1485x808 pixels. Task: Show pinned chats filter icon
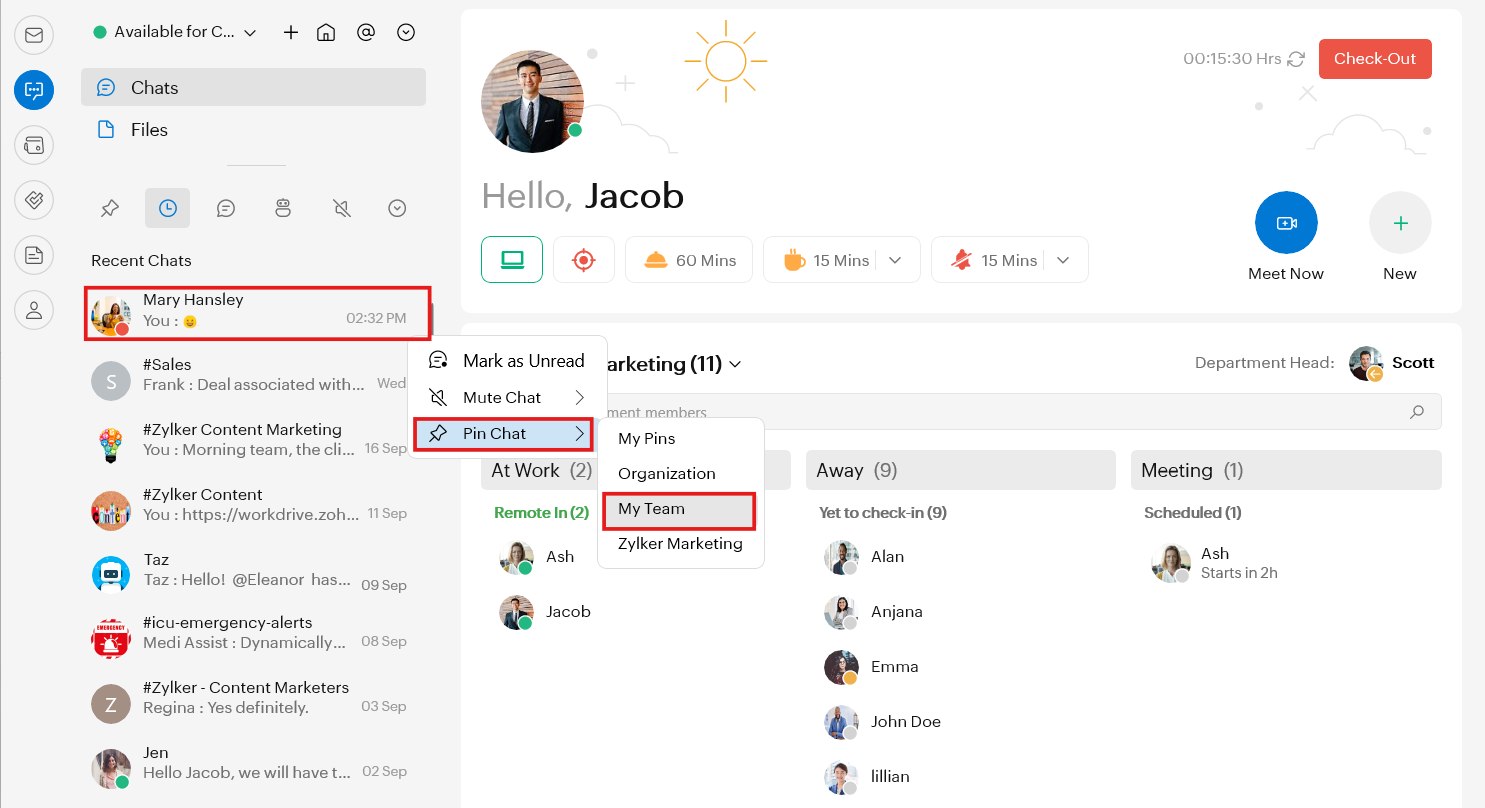click(x=110, y=208)
